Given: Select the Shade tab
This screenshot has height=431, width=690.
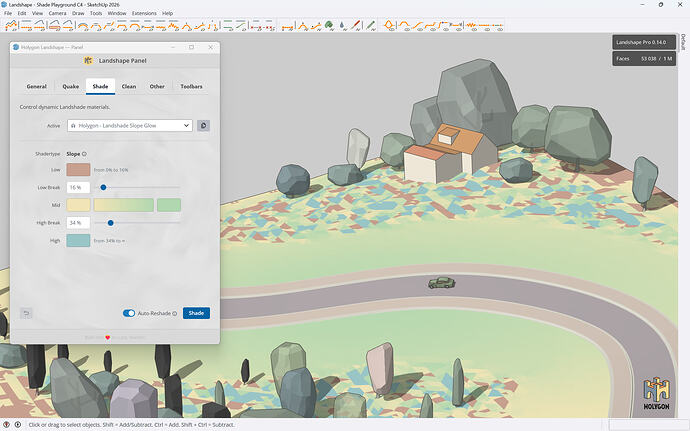Looking at the screenshot, I should [100, 86].
